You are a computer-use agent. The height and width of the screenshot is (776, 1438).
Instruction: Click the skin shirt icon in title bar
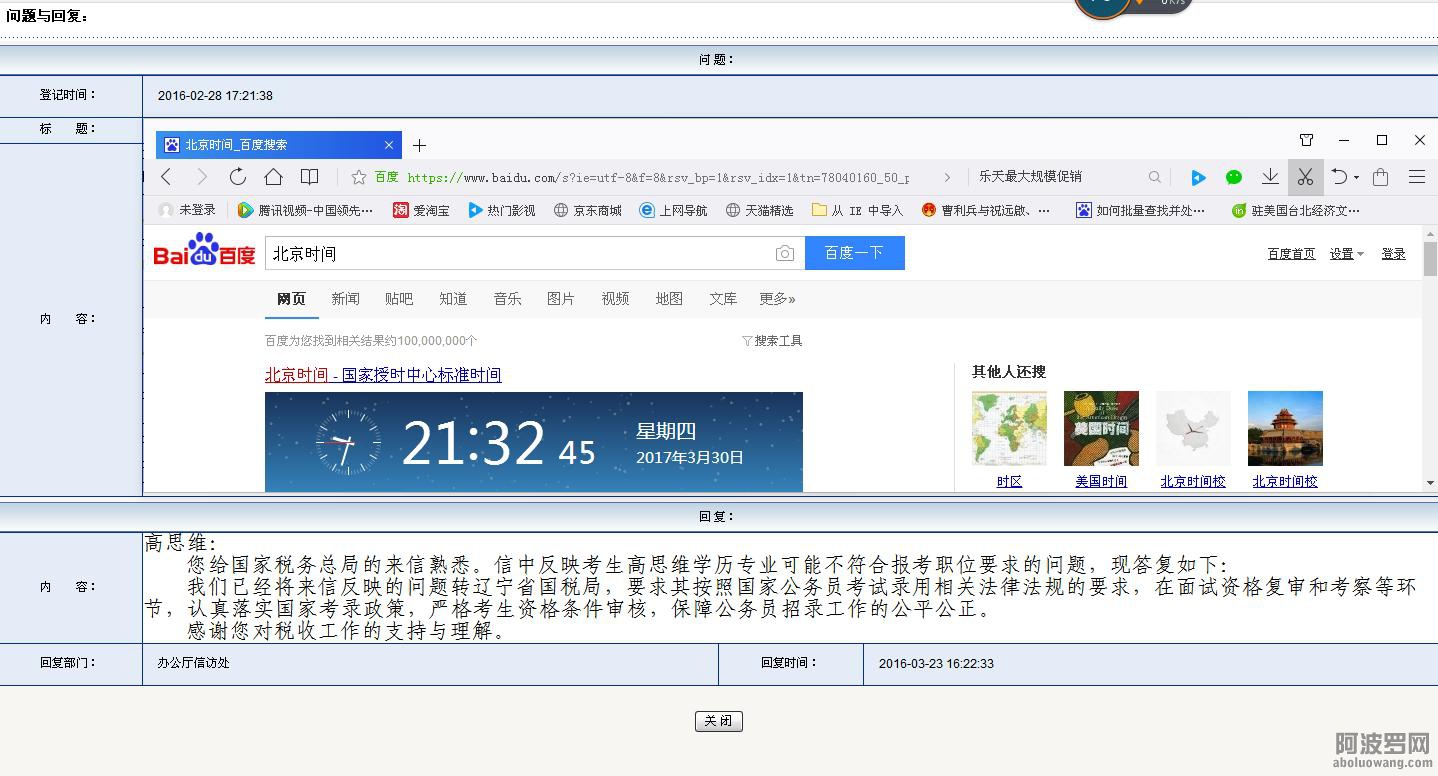point(1306,140)
